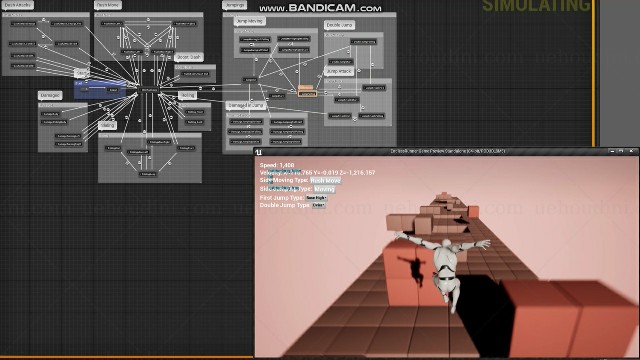Click the Double Jump comment label
Image resolution: width=640 pixels, height=360 pixels.
339,25
